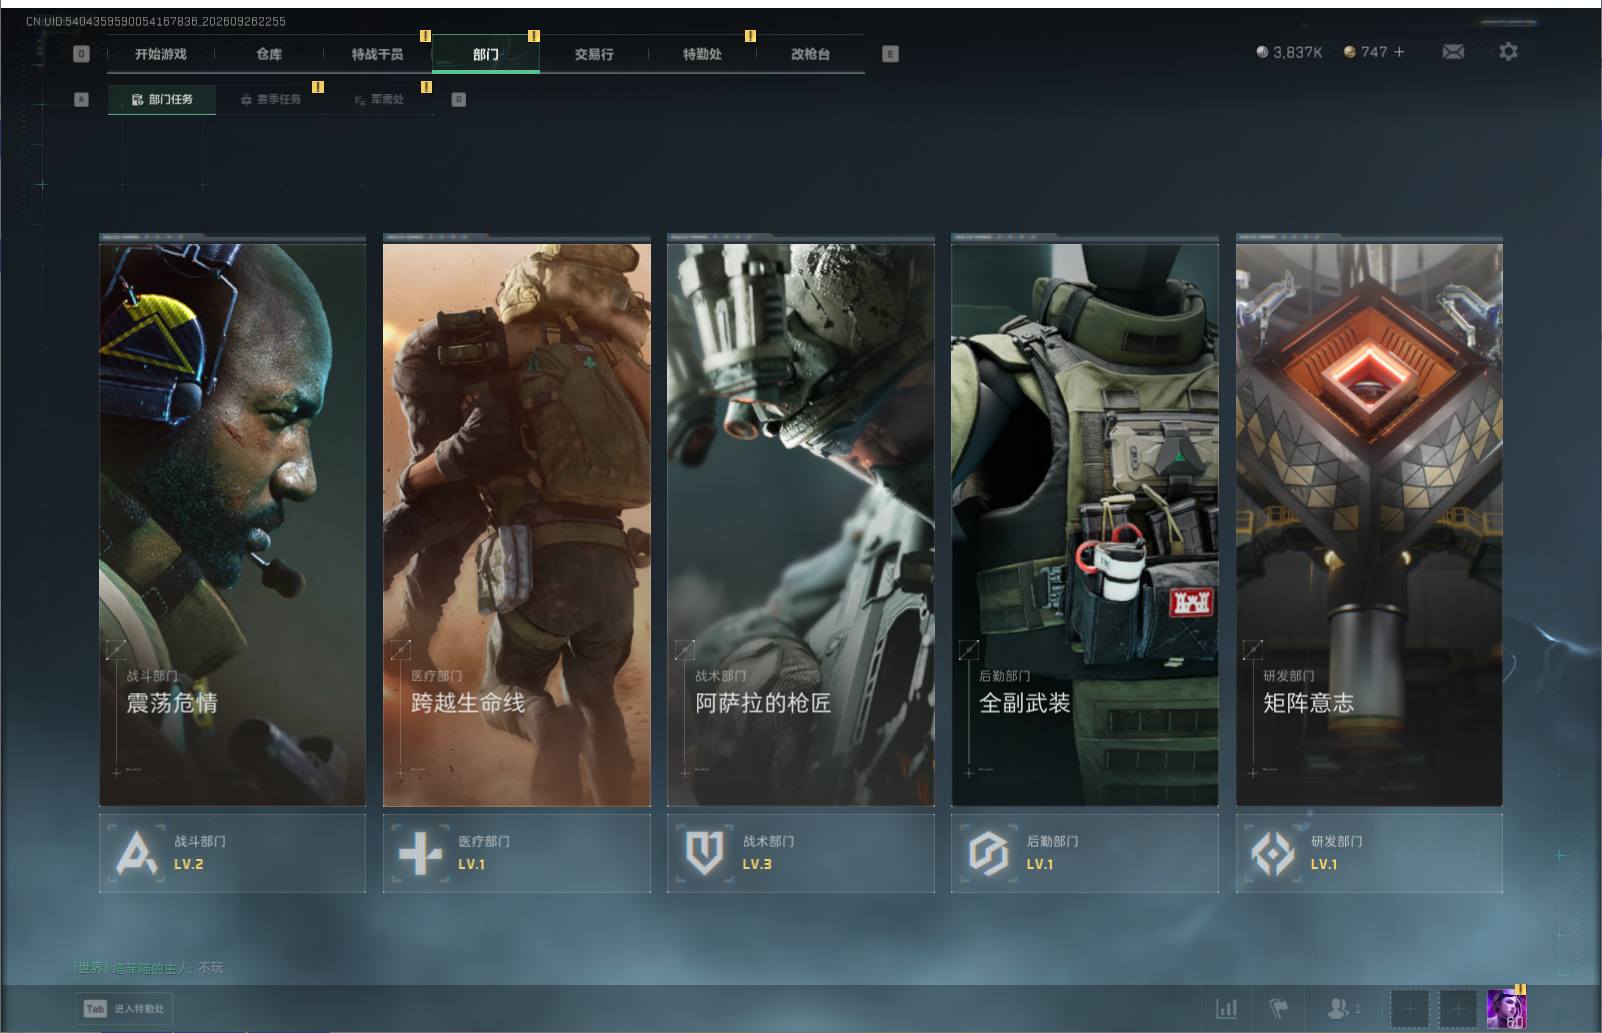Click the plus to add 747 currency
Viewport: 1602px width, 1033px height.
coord(1399,52)
